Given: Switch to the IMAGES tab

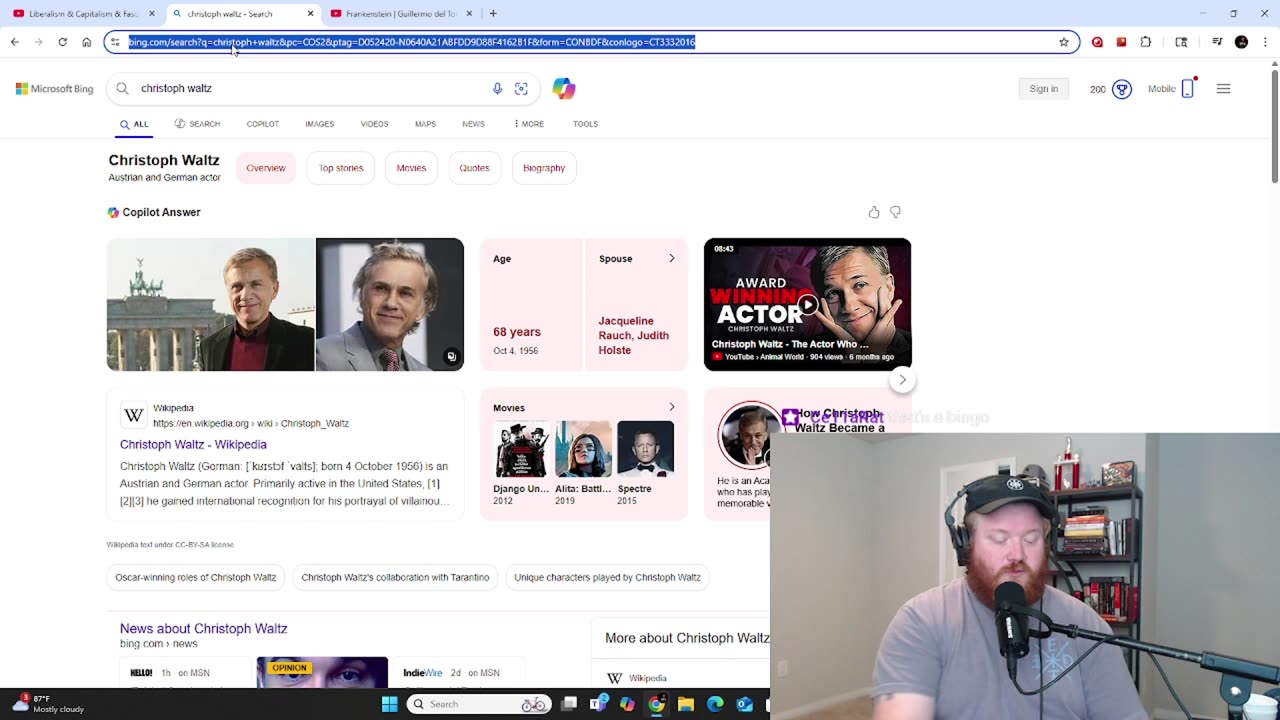Looking at the screenshot, I should (x=320, y=124).
